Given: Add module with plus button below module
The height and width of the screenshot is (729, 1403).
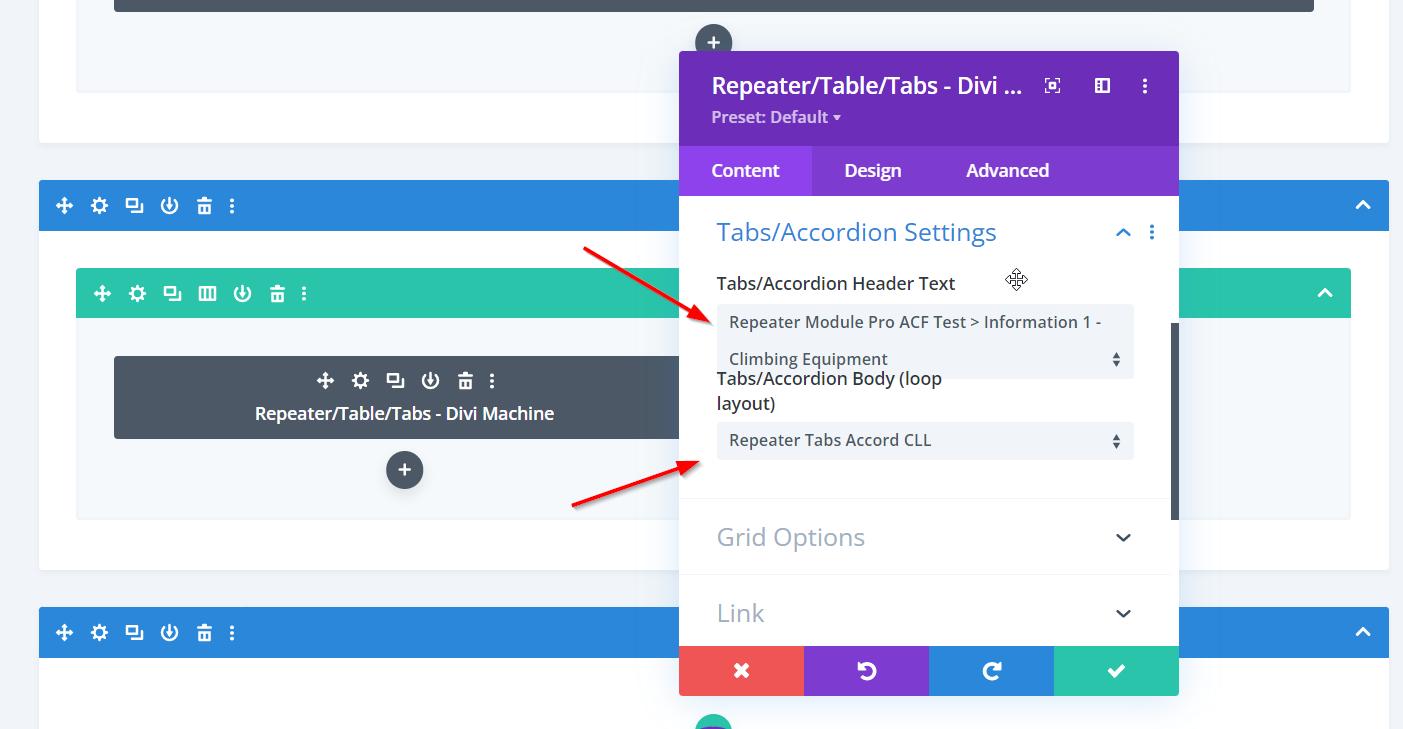Looking at the screenshot, I should click(404, 469).
